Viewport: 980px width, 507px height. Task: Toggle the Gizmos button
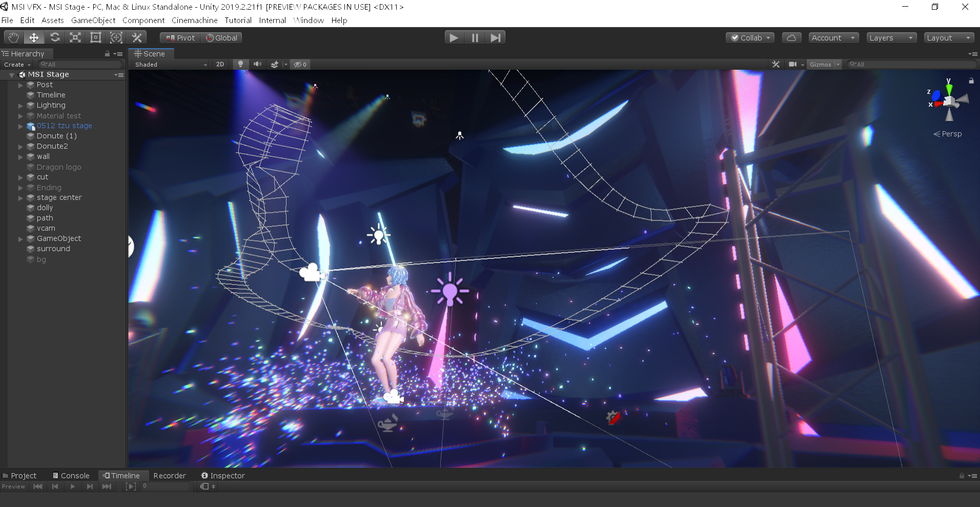(x=820, y=64)
